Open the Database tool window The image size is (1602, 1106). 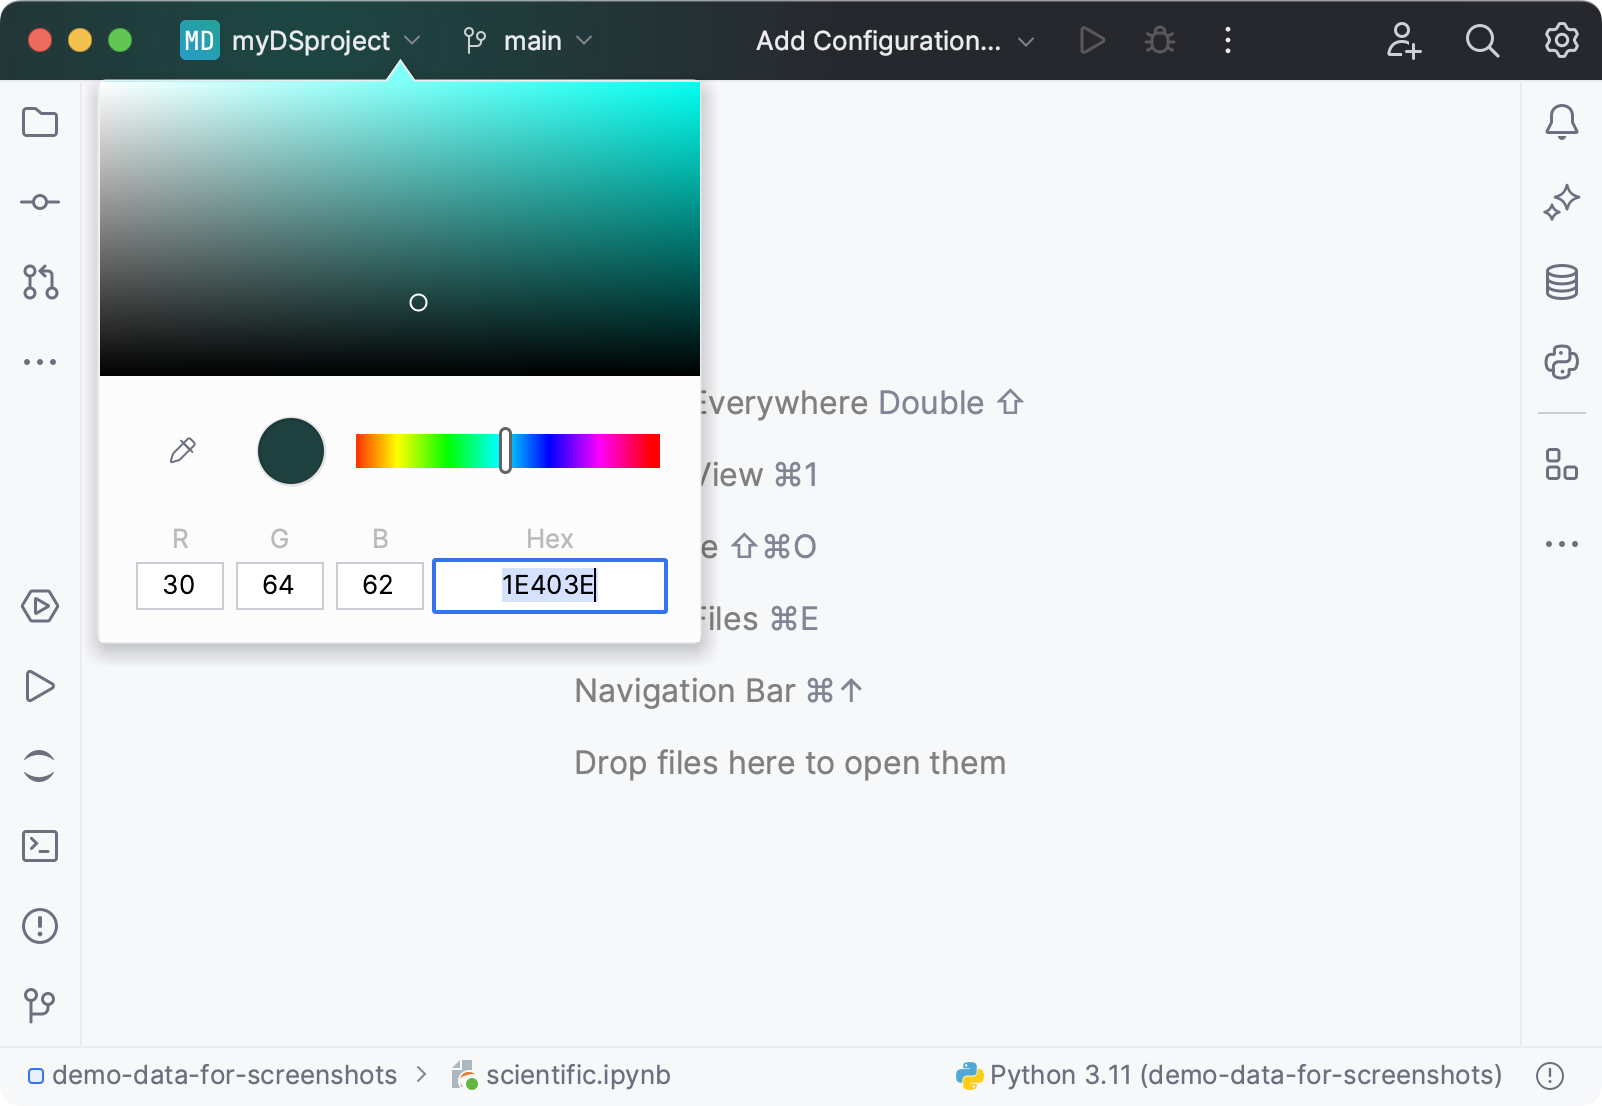coord(1561,282)
